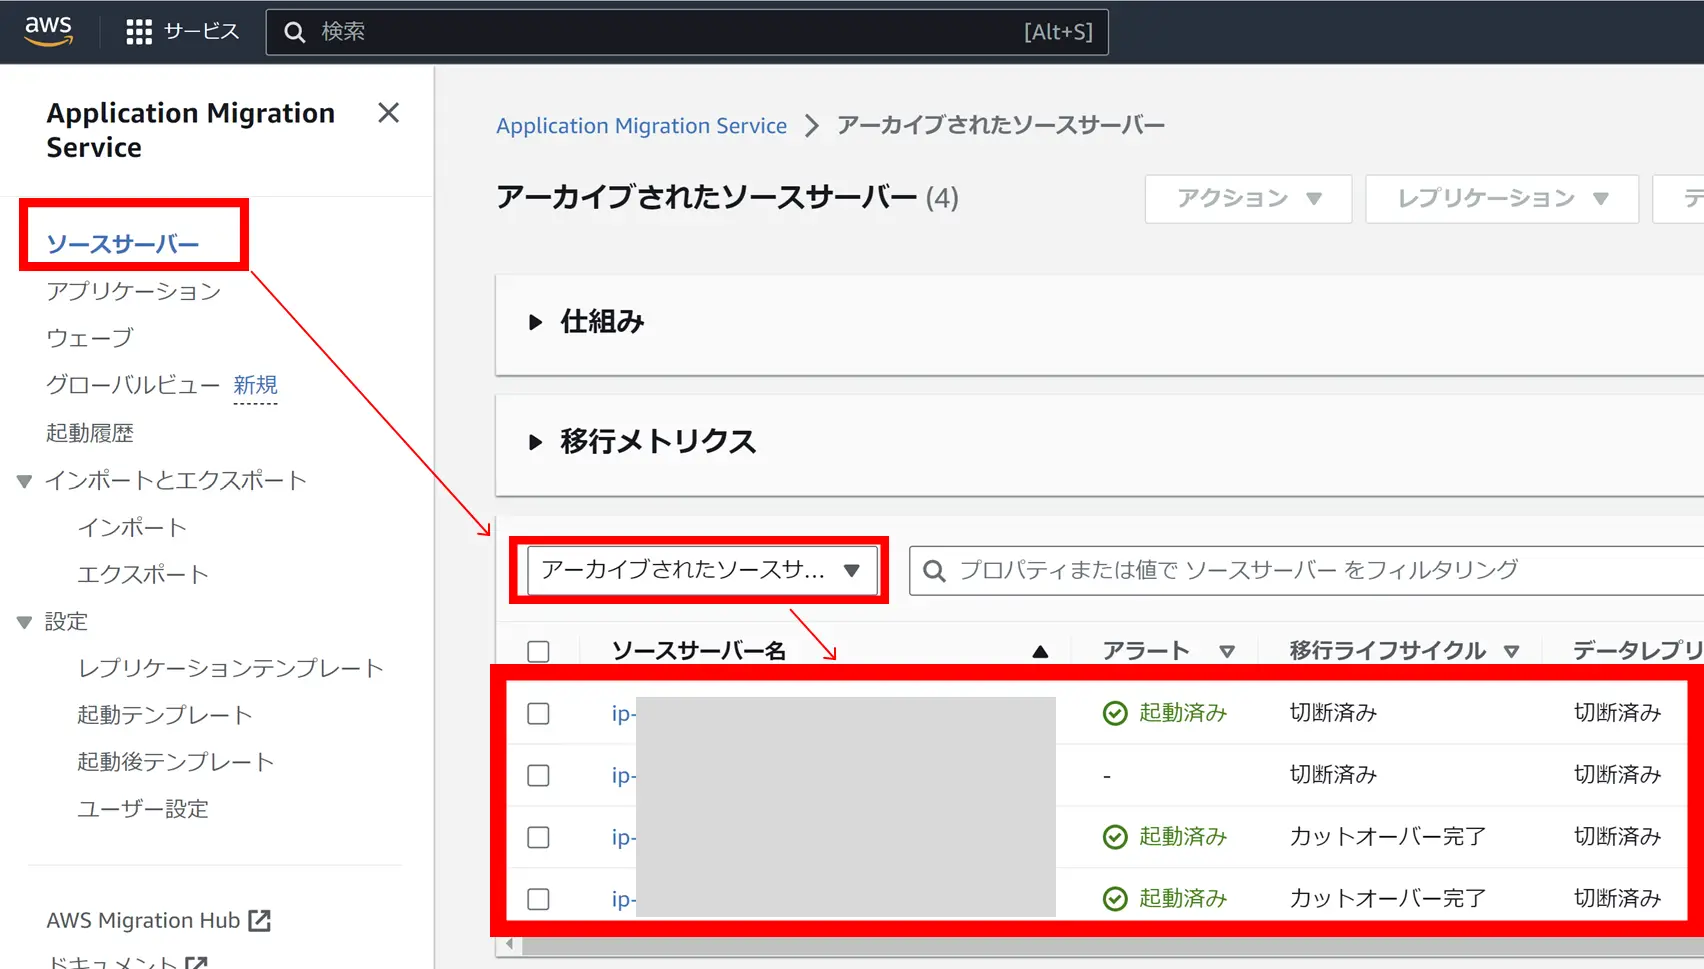This screenshot has height=969, width=1704.
Task: Expand the 仕組み section
Action: pyautogui.click(x=535, y=322)
